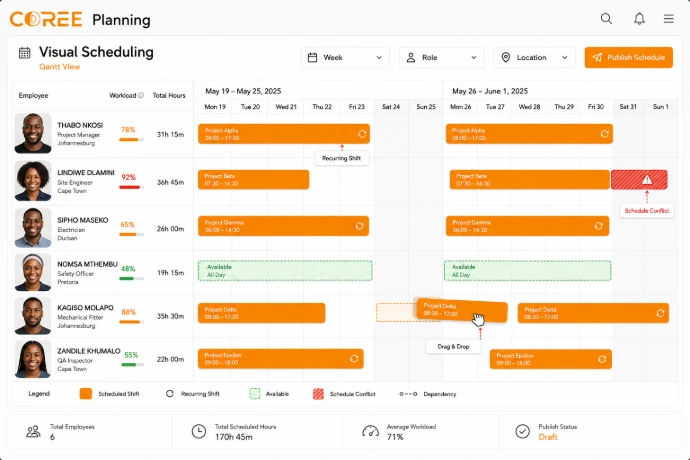Select Nomsa Mthembu's profile photo
Image resolution: width=690 pixels, height=460 pixels.
33,272
